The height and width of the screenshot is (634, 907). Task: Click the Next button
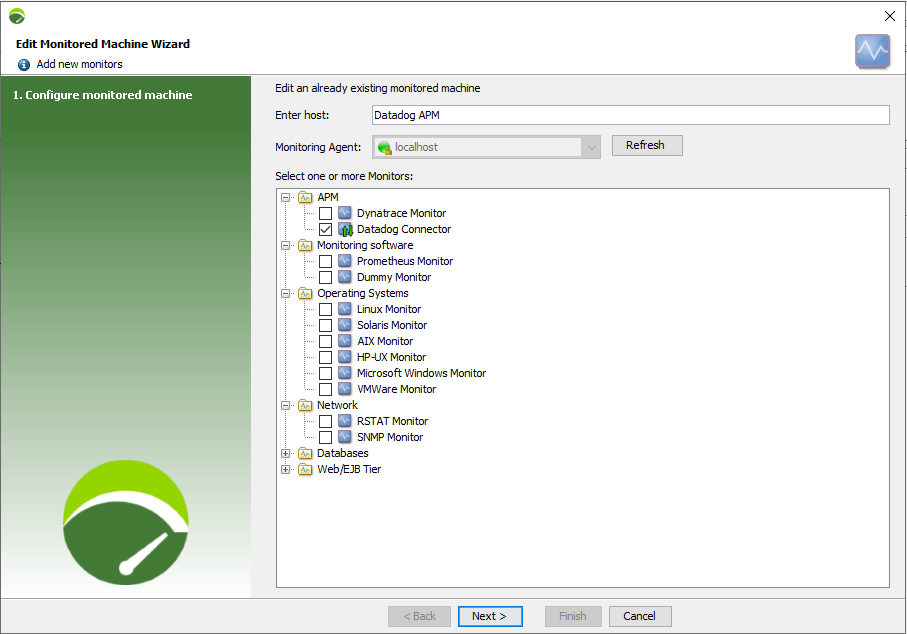490,616
